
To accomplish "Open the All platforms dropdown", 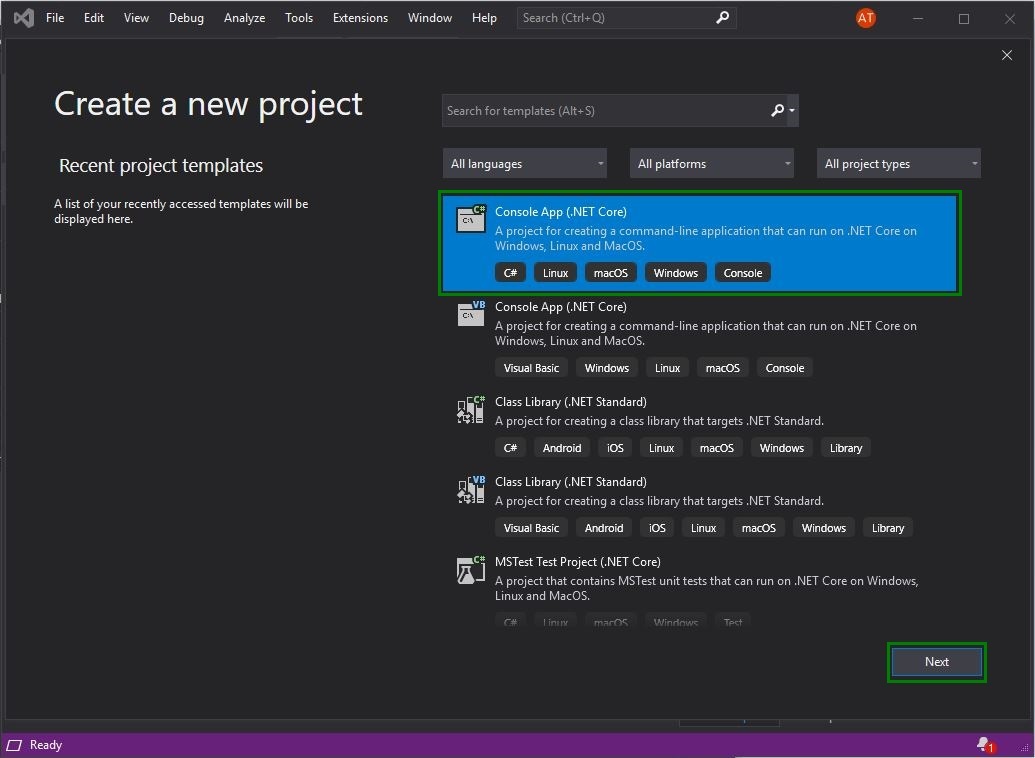I will [x=712, y=164].
